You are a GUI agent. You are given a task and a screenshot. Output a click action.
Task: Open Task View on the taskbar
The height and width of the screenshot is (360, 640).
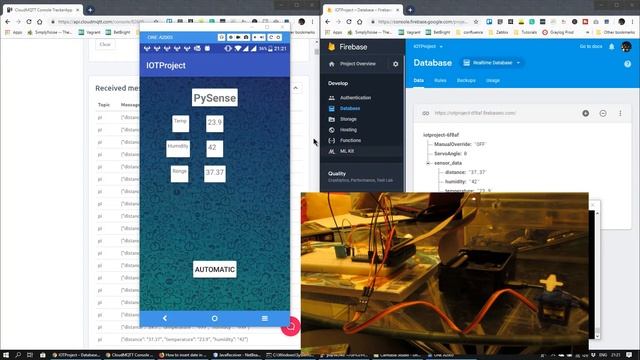[30, 355]
